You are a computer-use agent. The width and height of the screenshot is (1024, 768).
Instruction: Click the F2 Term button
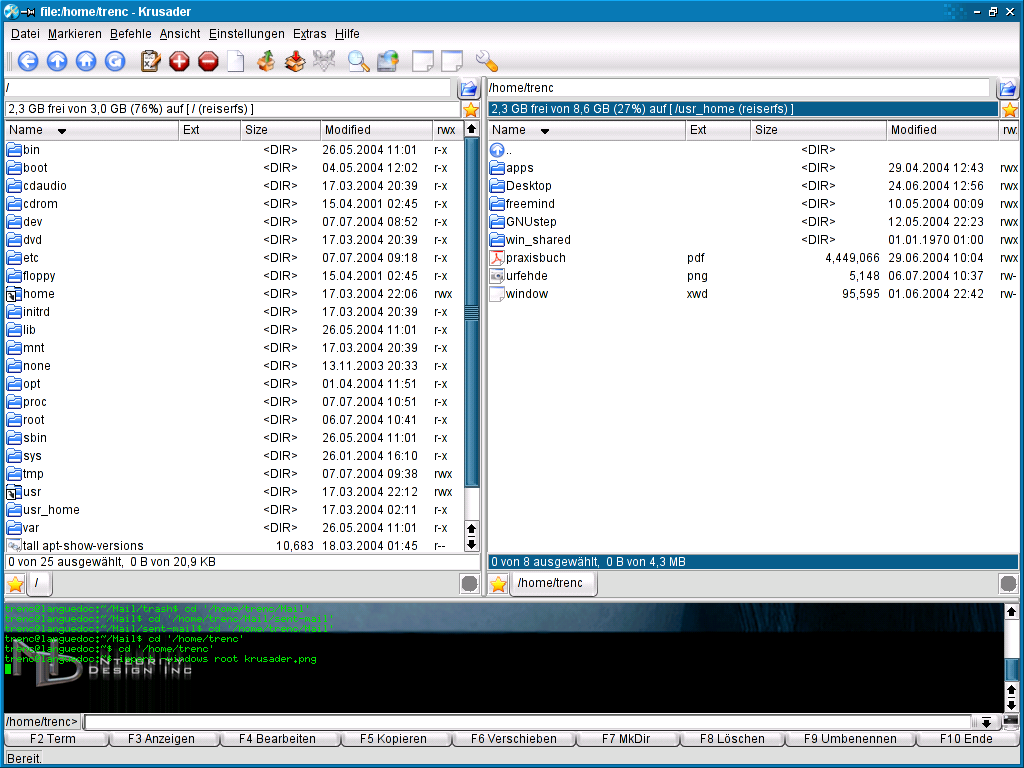pyautogui.click(x=56, y=739)
